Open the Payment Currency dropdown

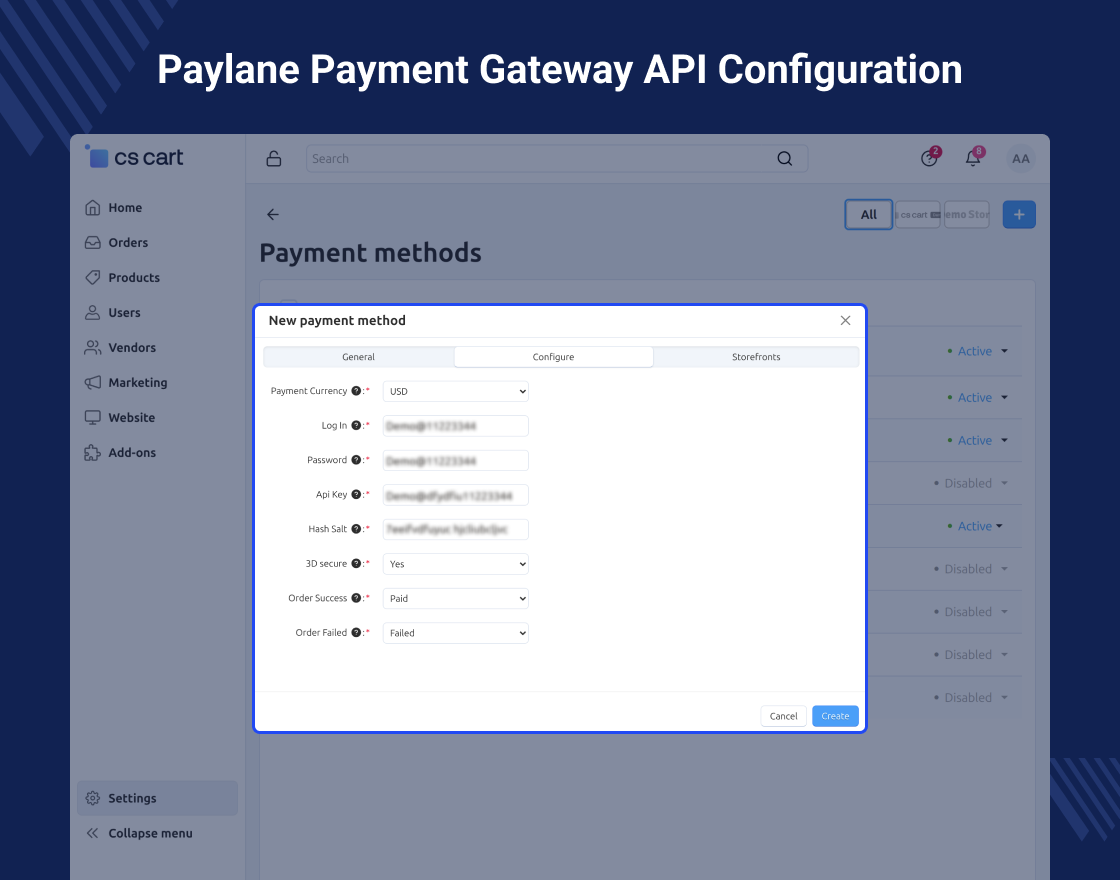coord(456,391)
